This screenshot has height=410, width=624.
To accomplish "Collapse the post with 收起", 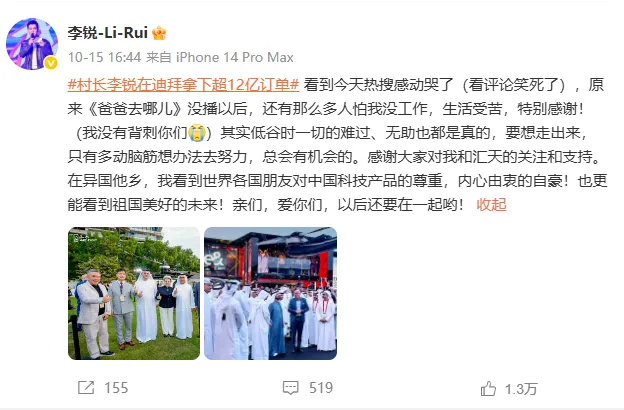I will [491, 205].
